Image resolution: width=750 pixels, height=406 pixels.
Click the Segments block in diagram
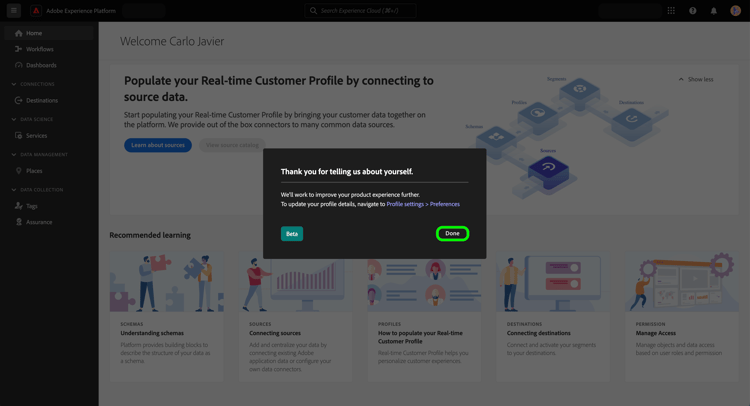tap(579, 92)
